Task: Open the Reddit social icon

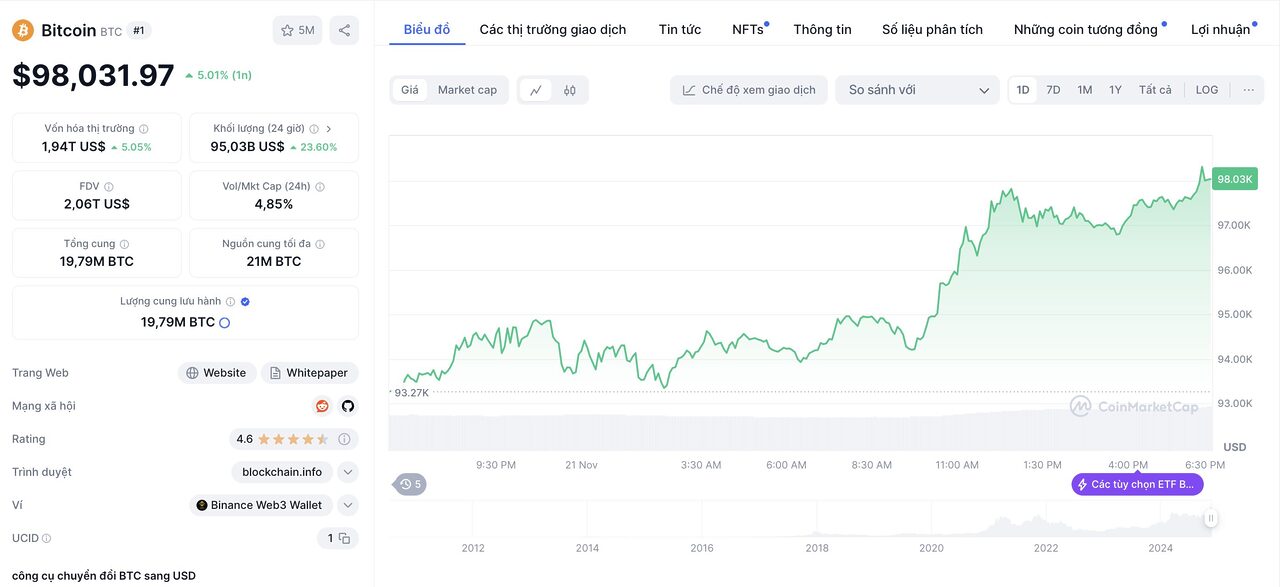Action: click(322, 406)
